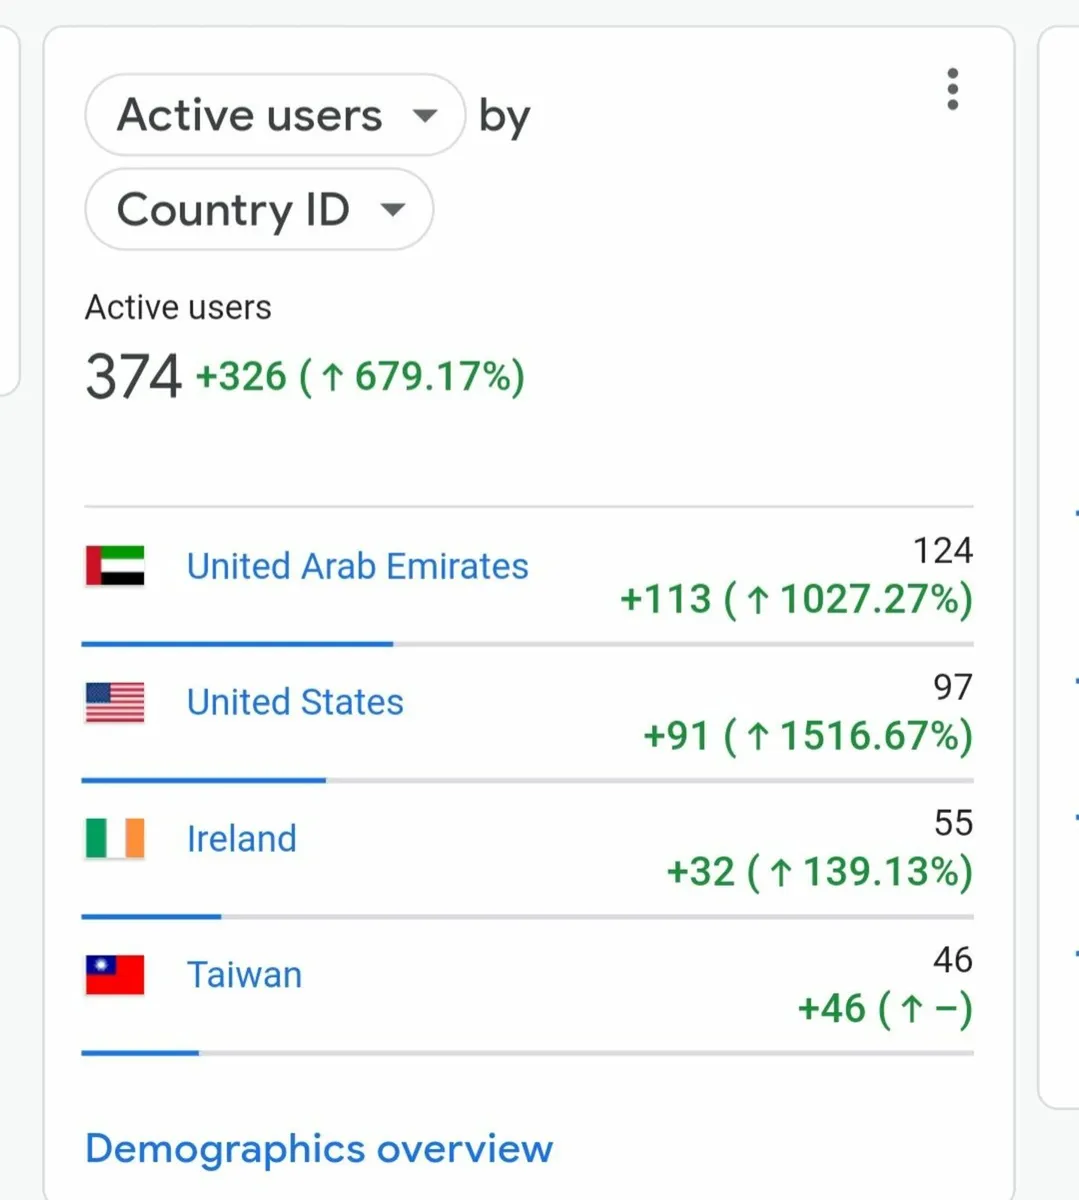1079x1200 pixels.
Task: Click the +113 change for United Arab Emirates
Action: click(x=796, y=600)
